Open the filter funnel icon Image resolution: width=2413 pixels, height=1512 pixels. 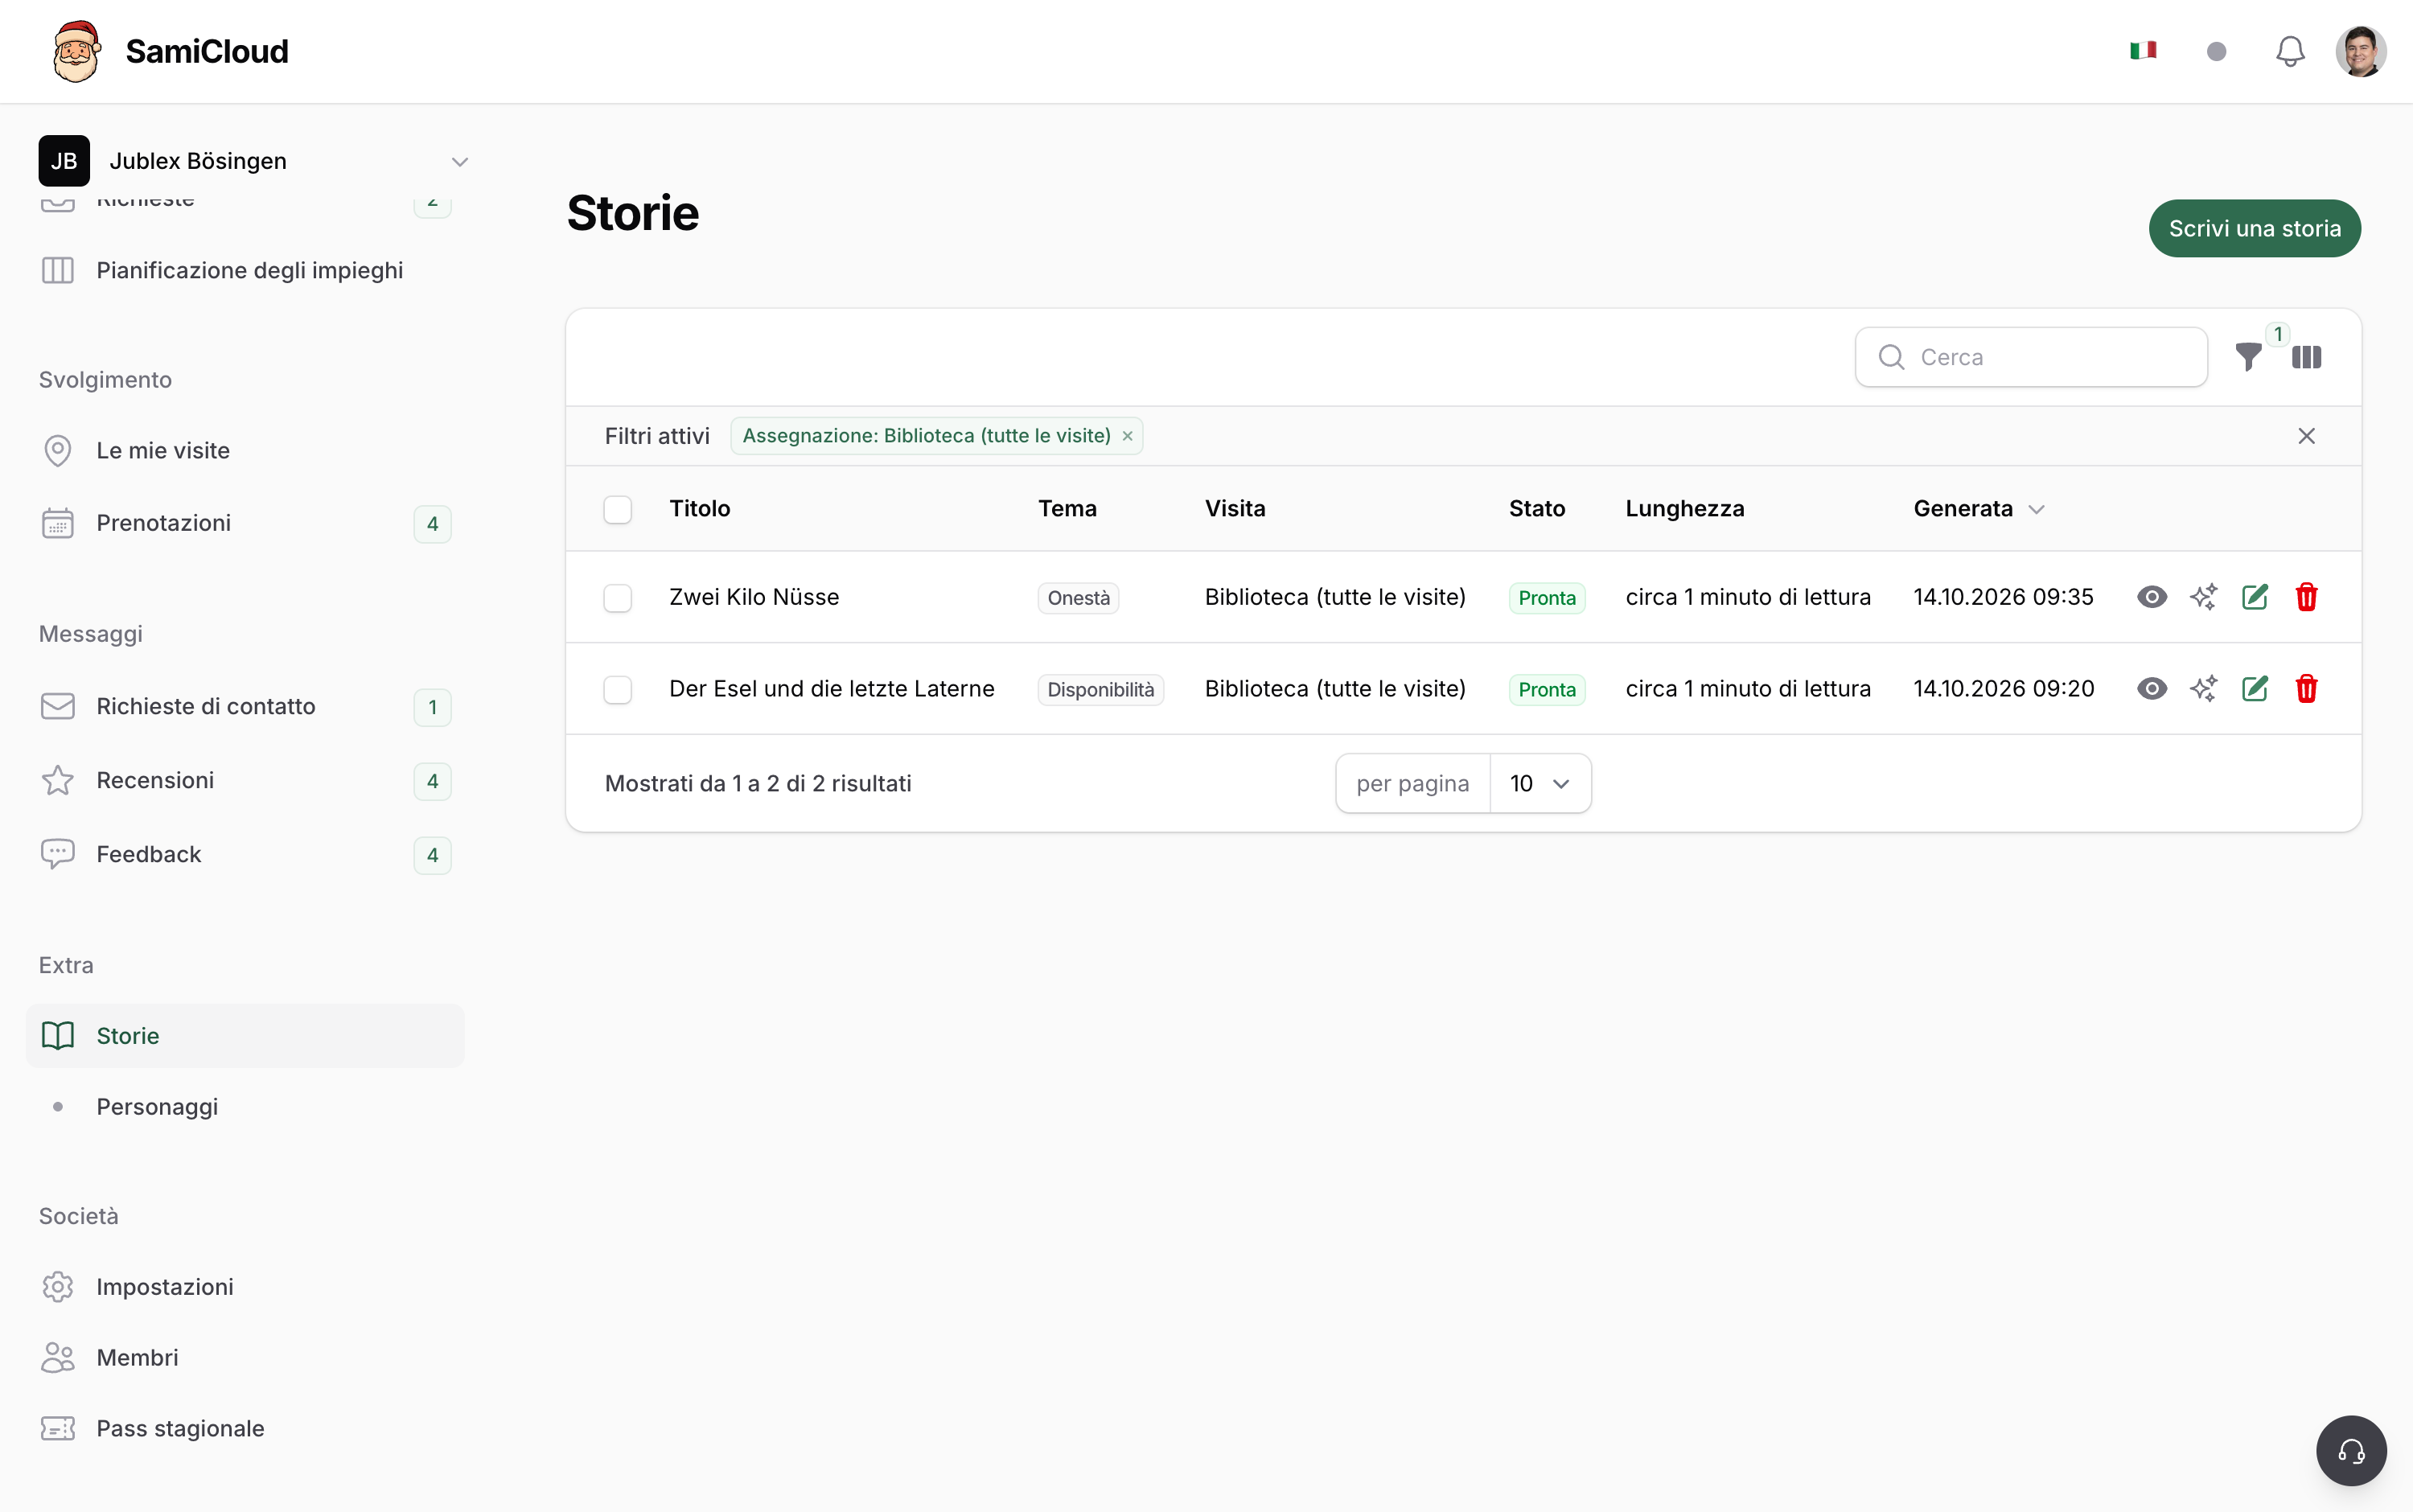coord(2248,357)
